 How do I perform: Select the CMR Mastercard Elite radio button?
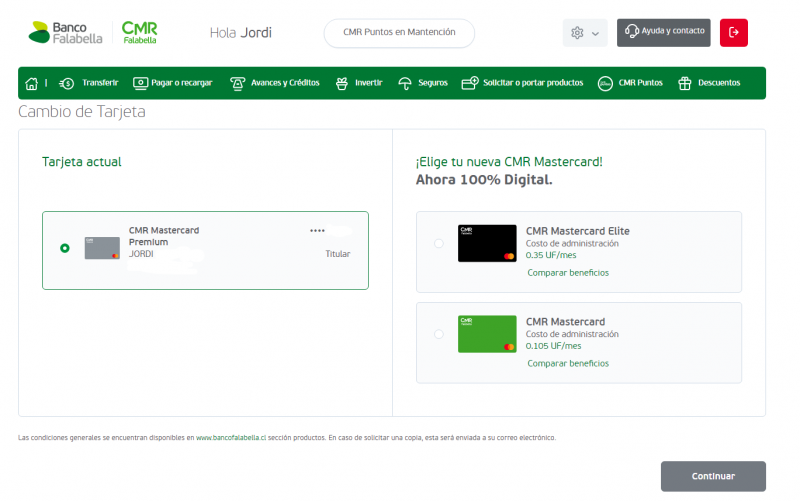[439, 243]
